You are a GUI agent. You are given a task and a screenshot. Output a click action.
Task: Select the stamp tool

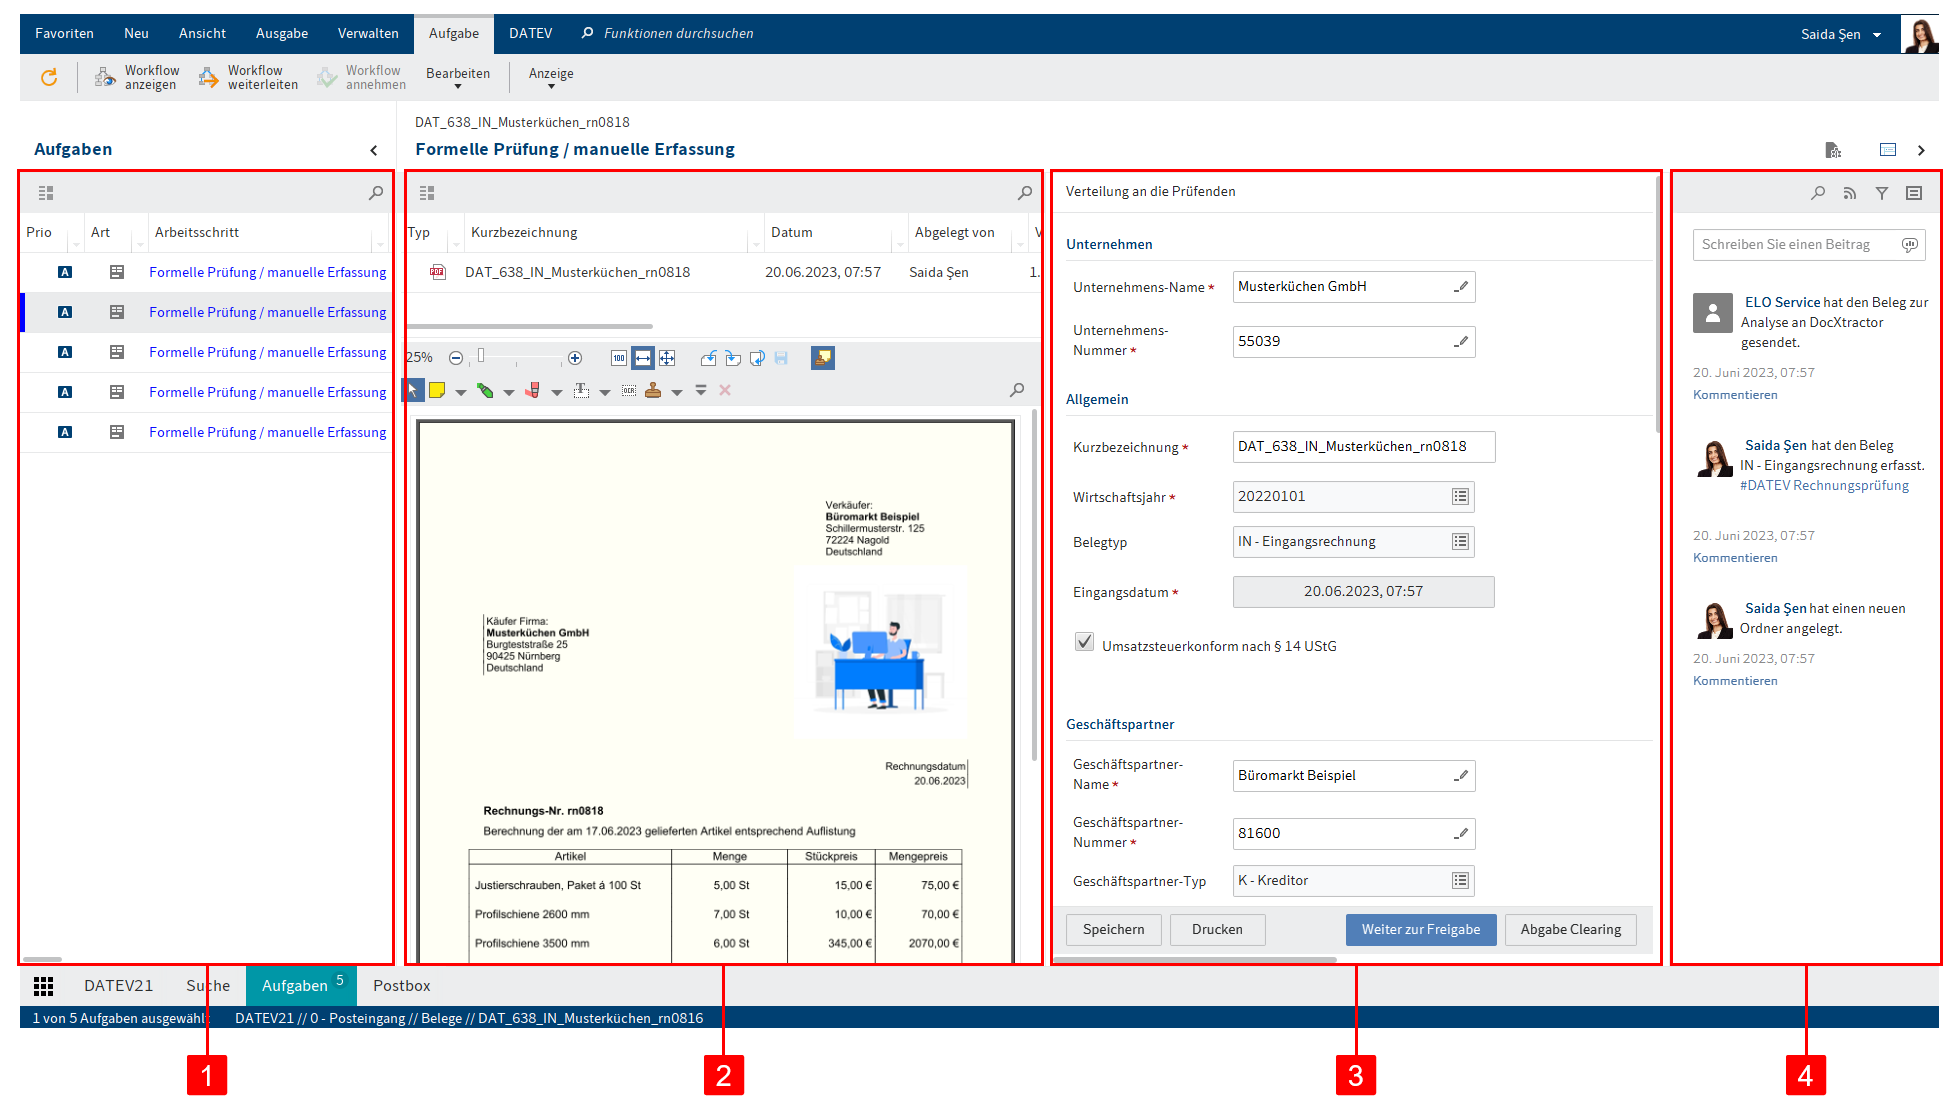(x=653, y=391)
